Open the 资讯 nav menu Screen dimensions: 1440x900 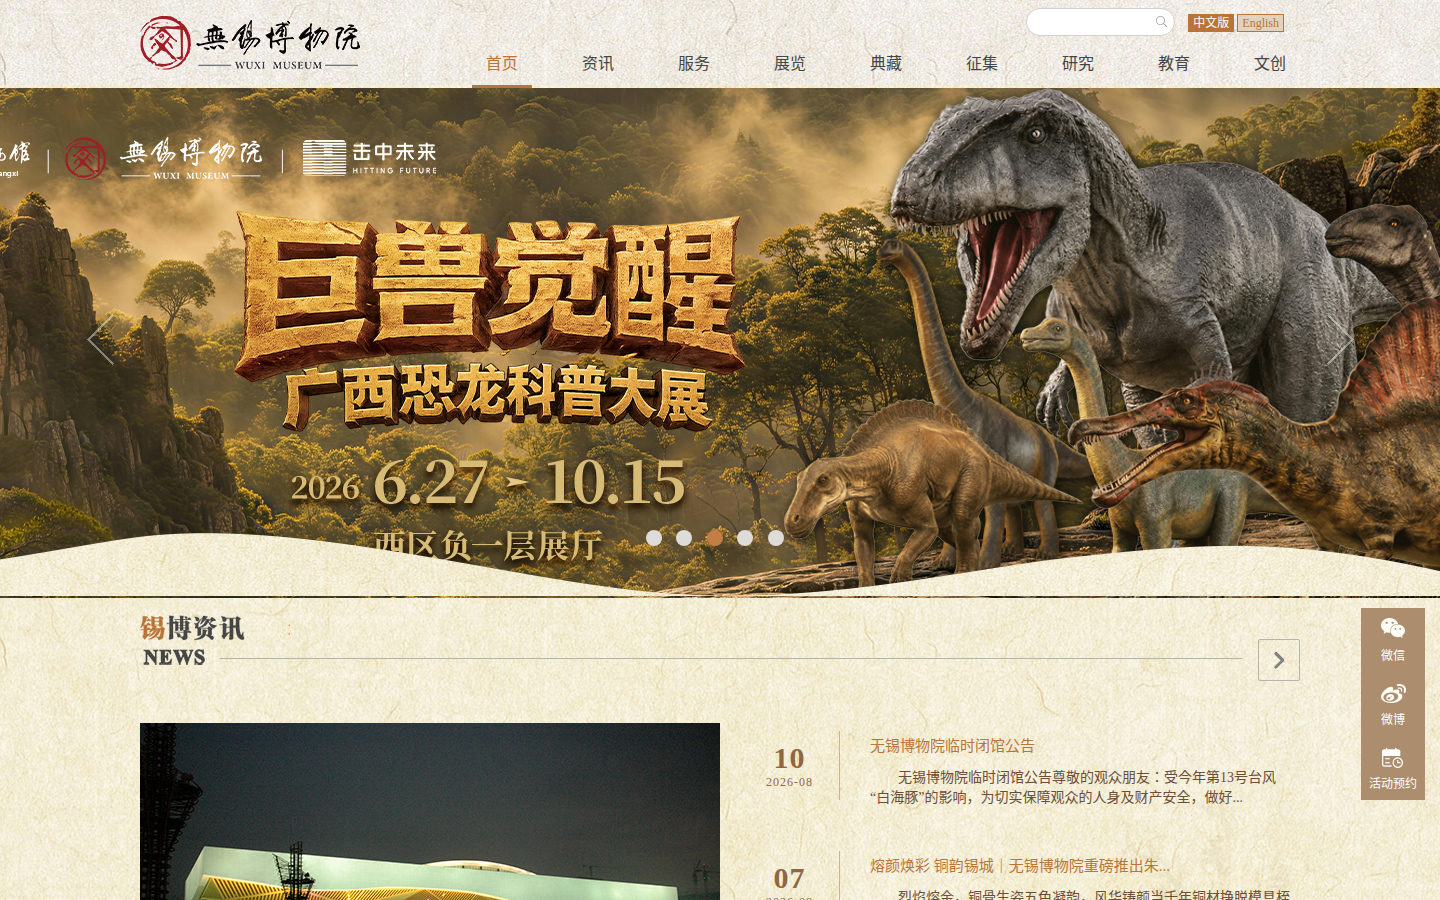[x=598, y=63]
